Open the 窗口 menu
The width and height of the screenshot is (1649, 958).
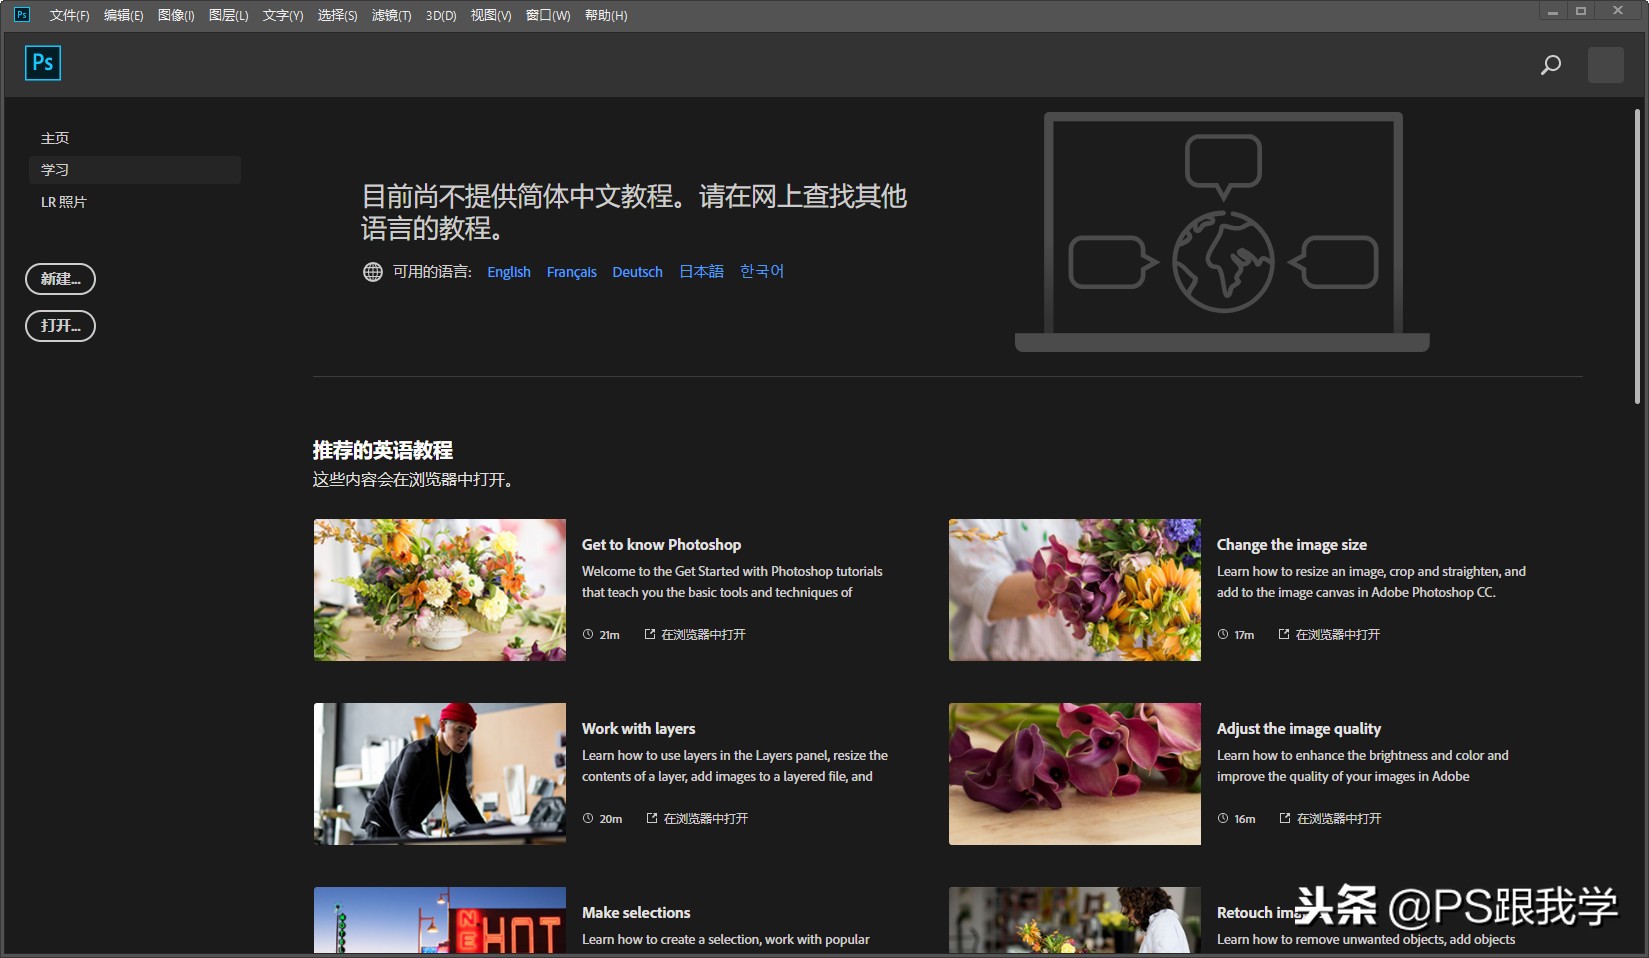point(548,15)
